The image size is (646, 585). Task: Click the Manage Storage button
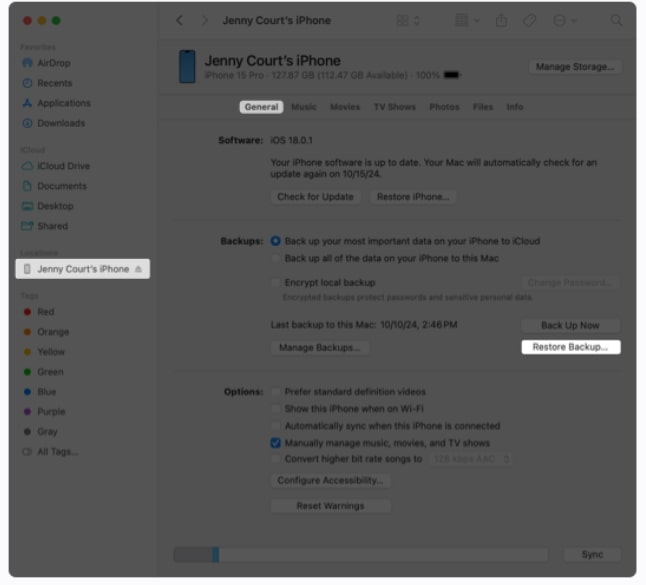pyautogui.click(x=575, y=67)
